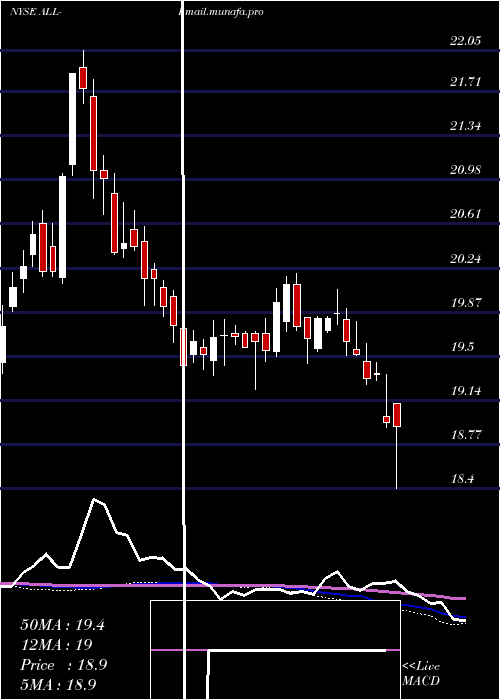Click the 50MA : 19.4 readout
This screenshot has height=700, width=500.
pyautogui.click(x=62, y=625)
